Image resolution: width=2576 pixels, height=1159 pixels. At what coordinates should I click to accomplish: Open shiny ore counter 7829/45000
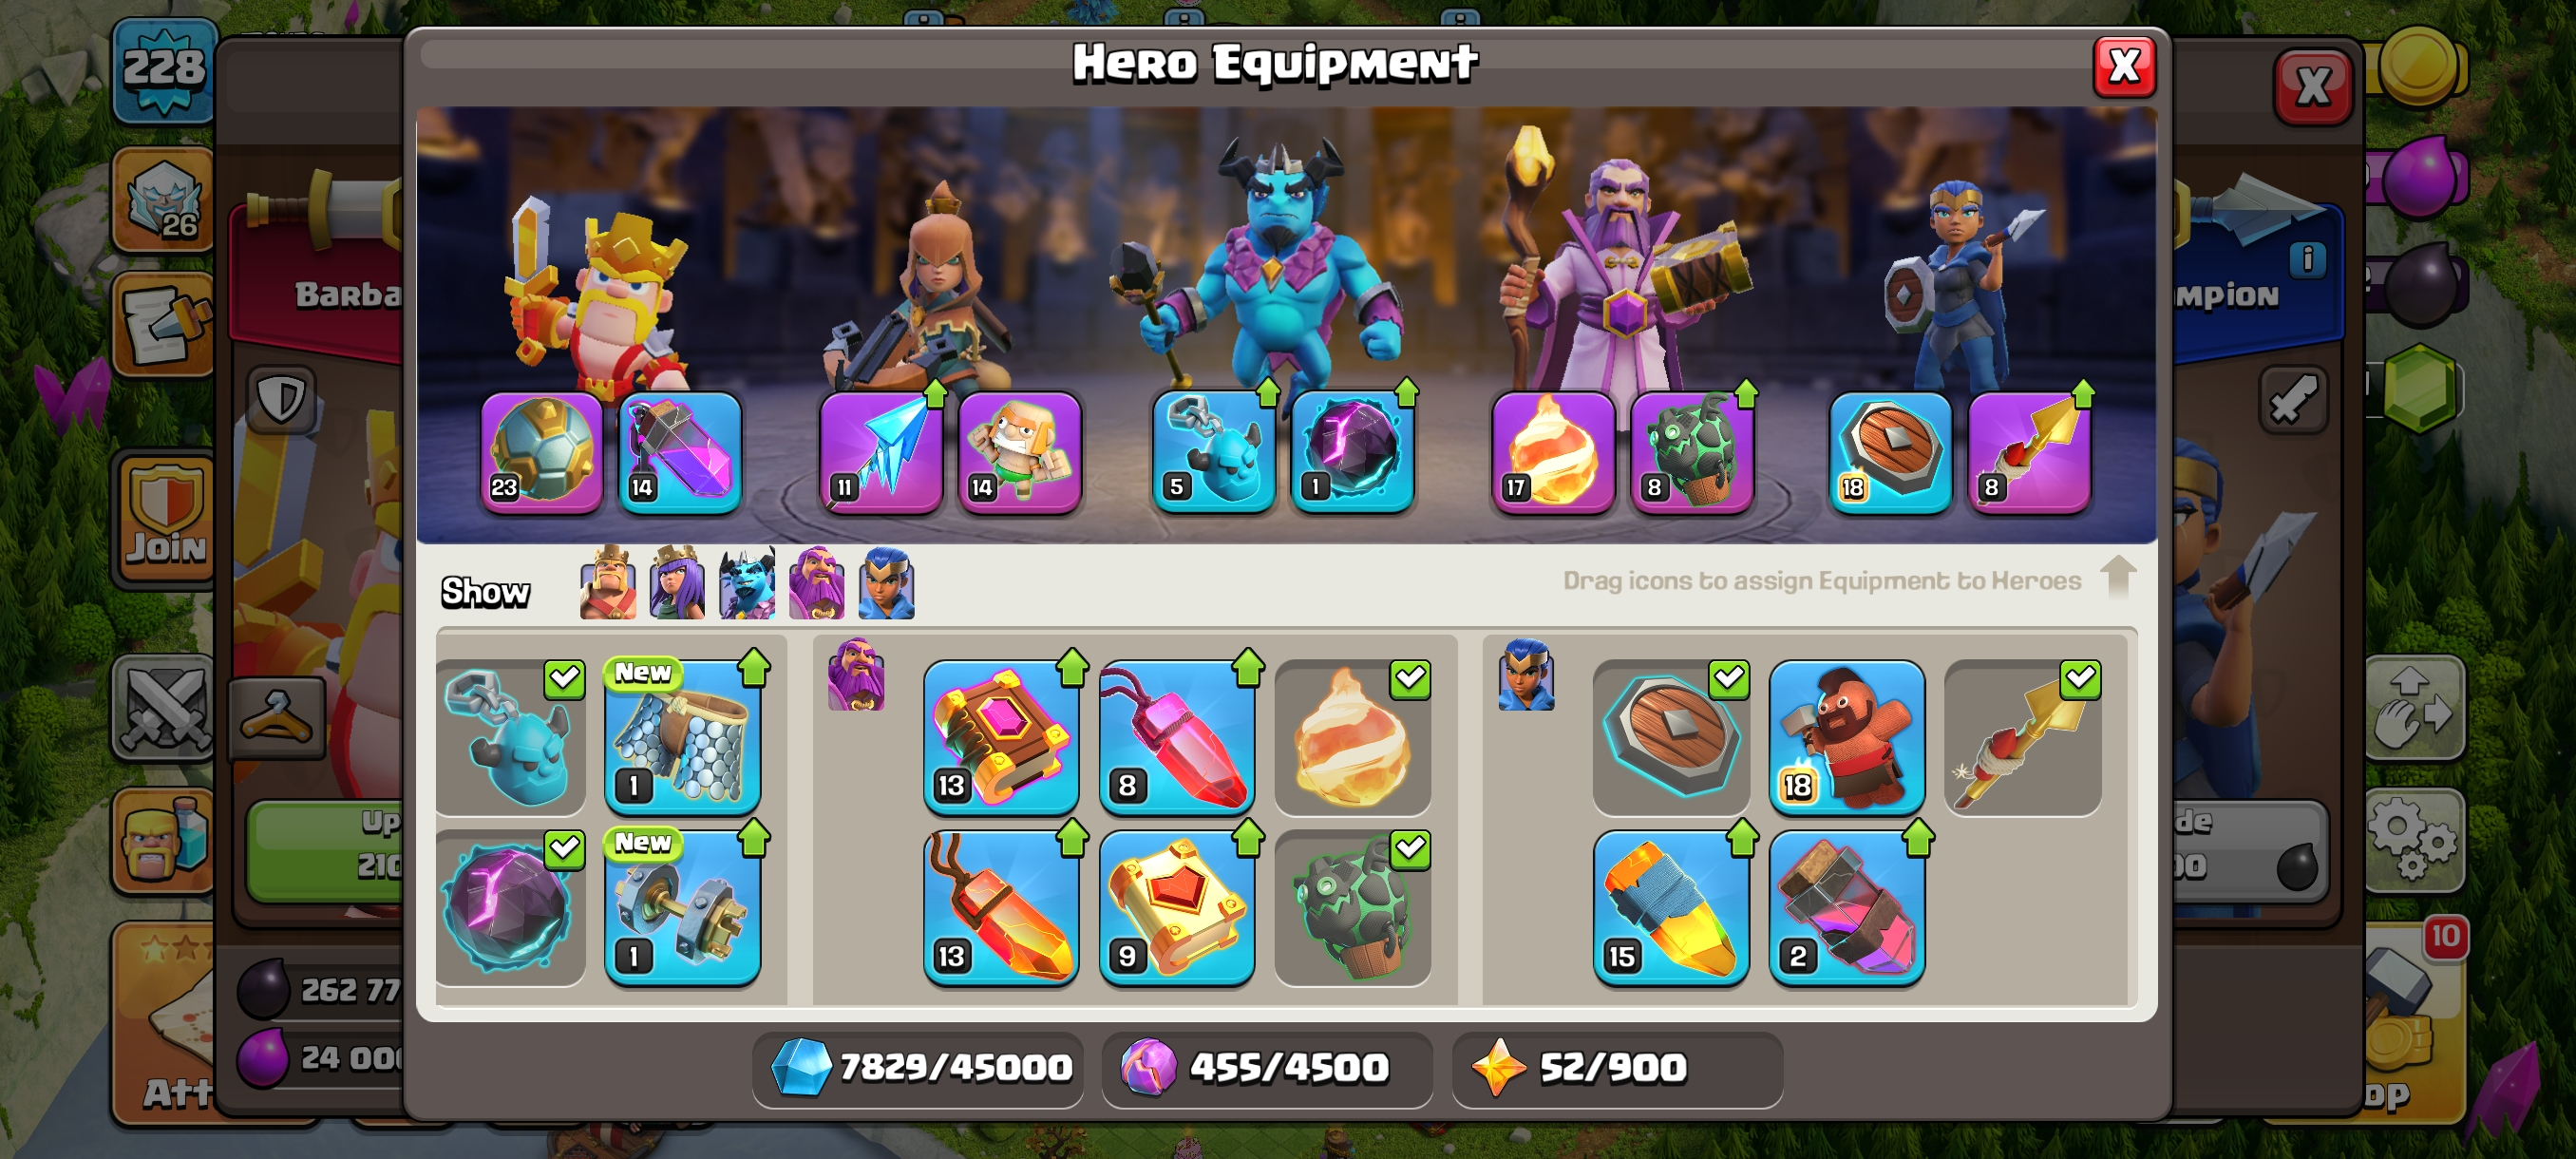pyautogui.click(x=919, y=1068)
